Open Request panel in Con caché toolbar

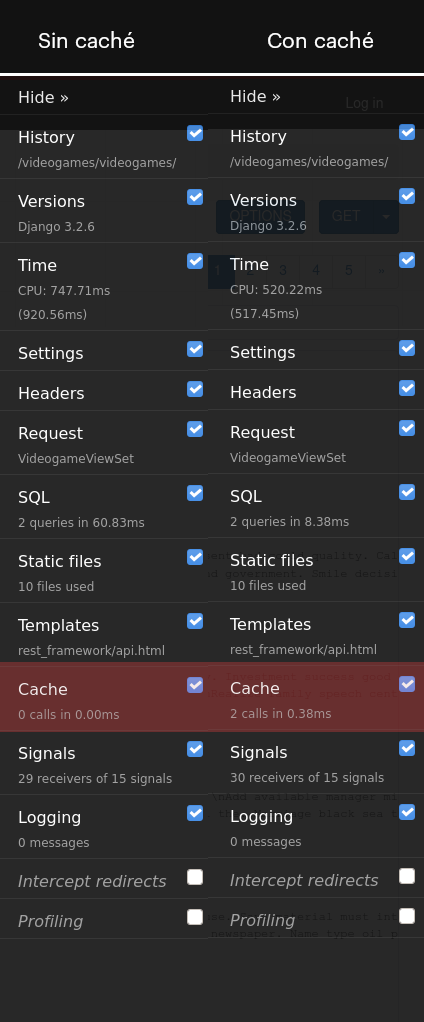pos(262,432)
